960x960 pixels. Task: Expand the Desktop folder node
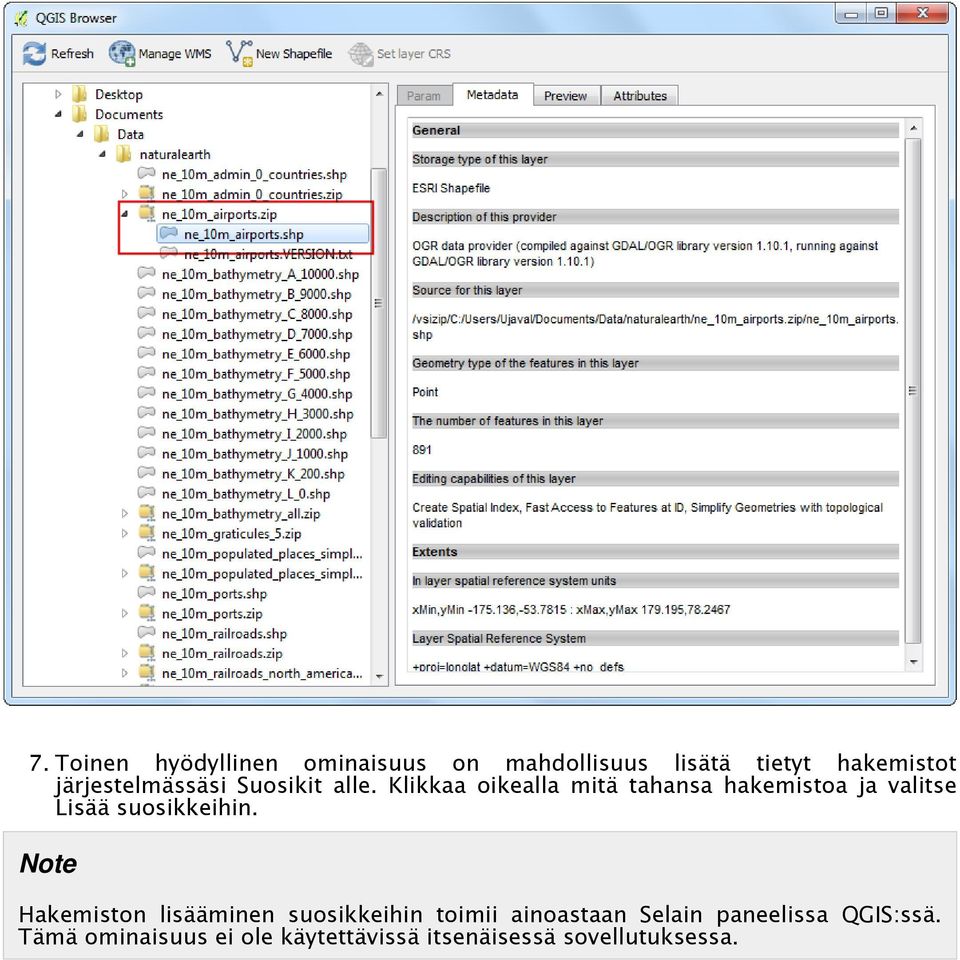click(58, 94)
